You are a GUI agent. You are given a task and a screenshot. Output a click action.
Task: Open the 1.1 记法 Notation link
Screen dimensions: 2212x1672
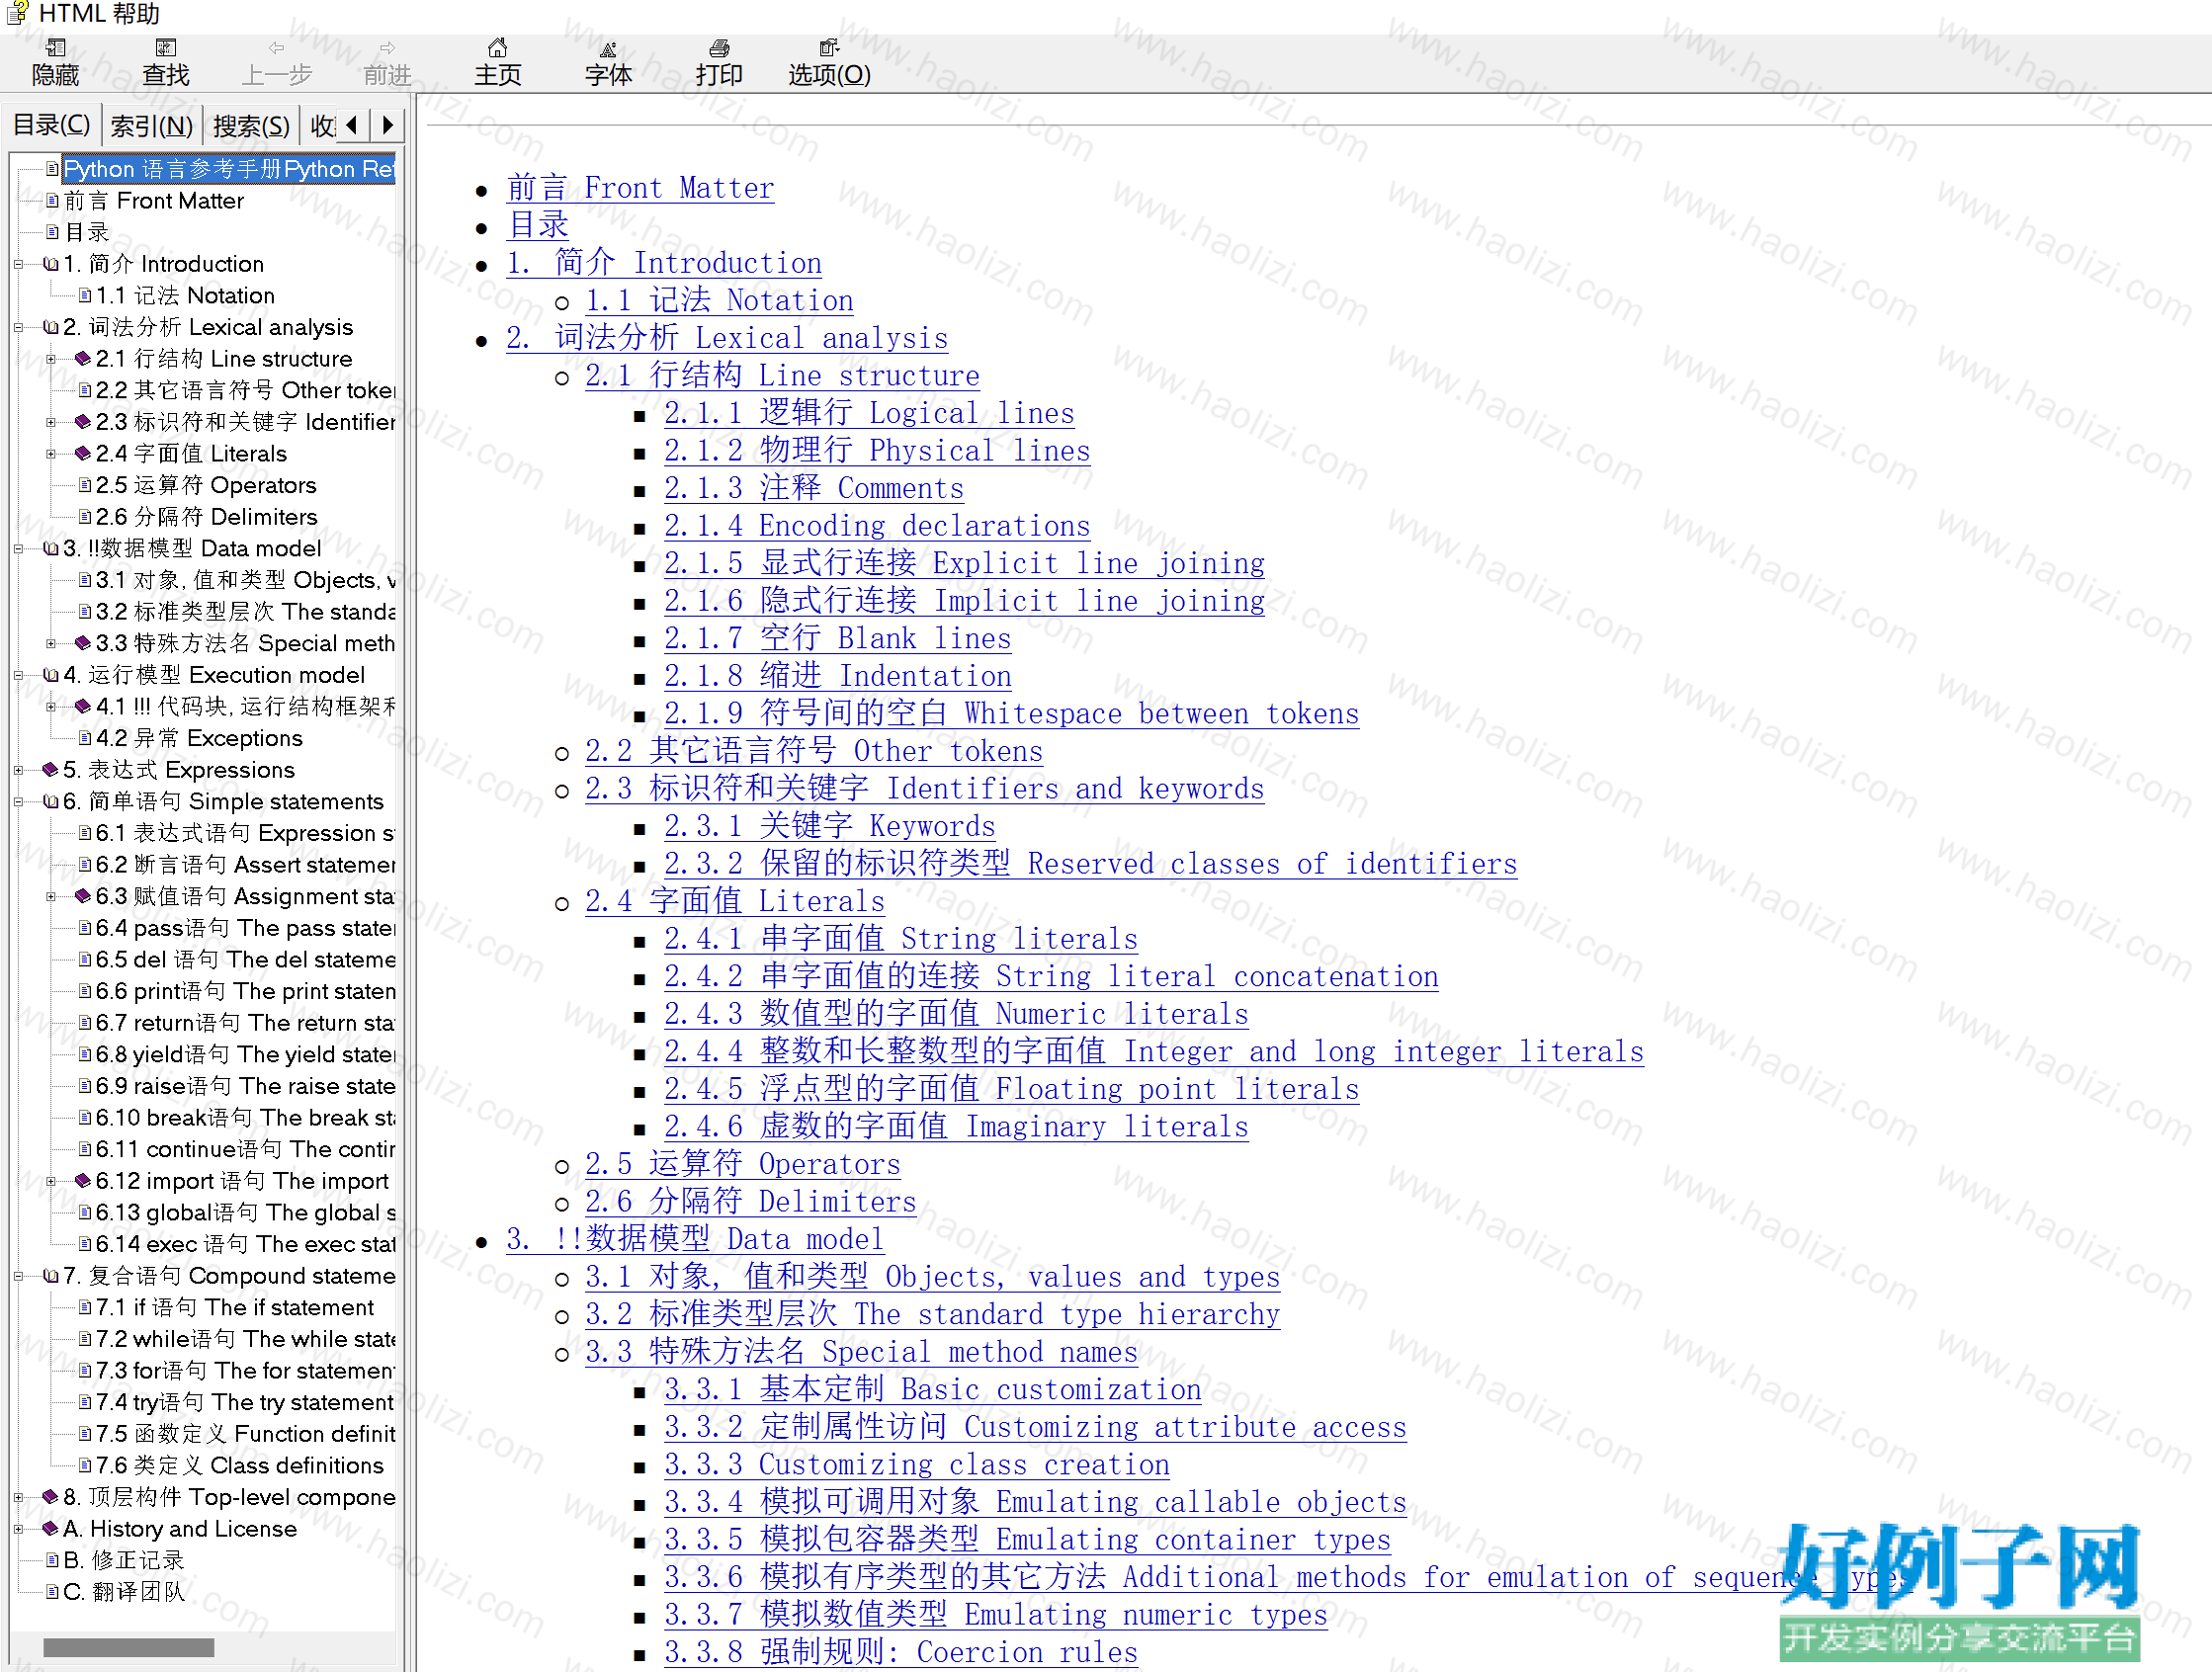pos(719,301)
